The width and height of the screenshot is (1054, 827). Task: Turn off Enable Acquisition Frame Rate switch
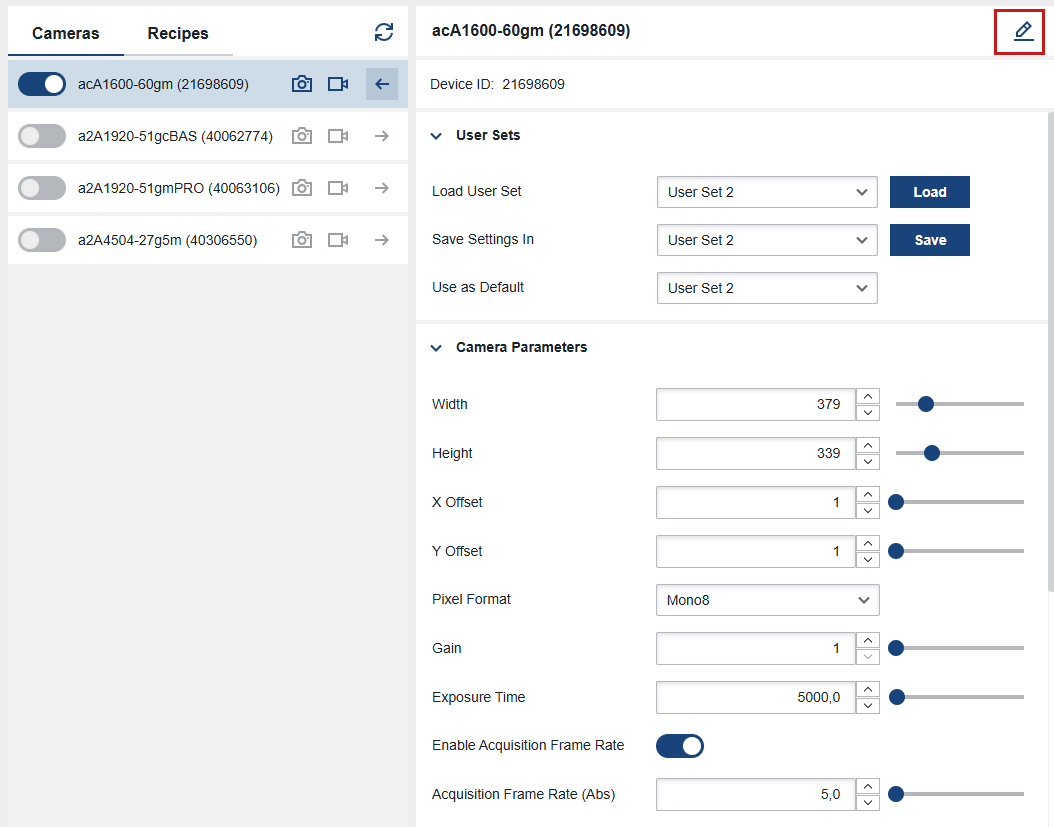point(680,746)
